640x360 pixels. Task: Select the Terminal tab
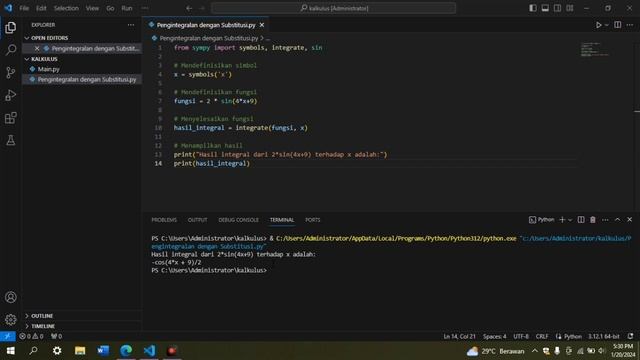(x=282, y=220)
